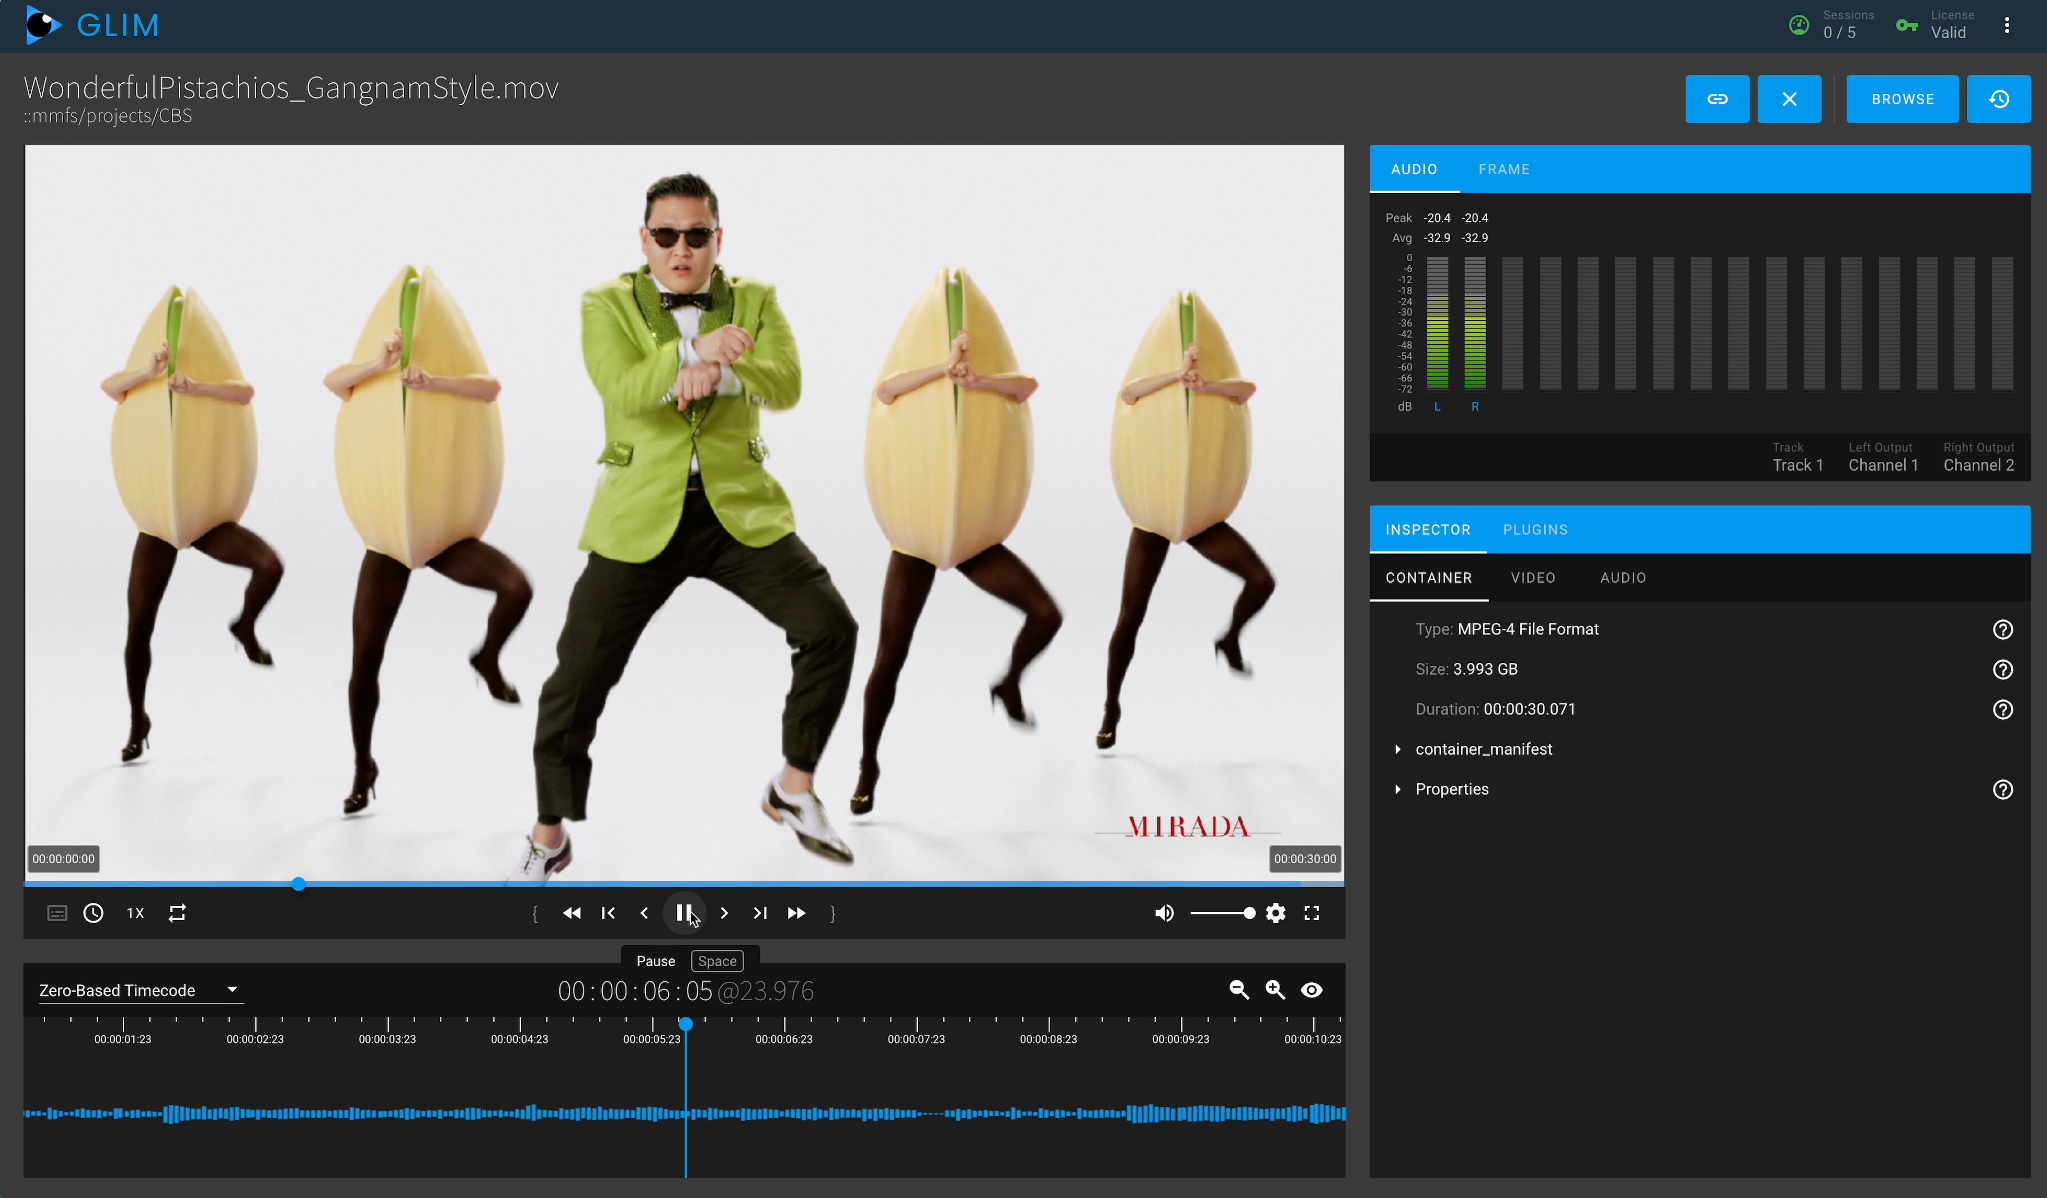The height and width of the screenshot is (1198, 2047).
Task: Open the VIDEO tab in Inspector
Action: (x=1533, y=577)
